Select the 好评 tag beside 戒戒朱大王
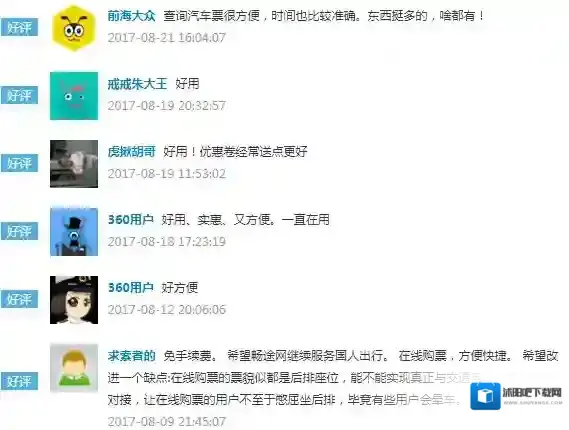This screenshot has height=430, width=569. pyautogui.click(x=19, y=95)
